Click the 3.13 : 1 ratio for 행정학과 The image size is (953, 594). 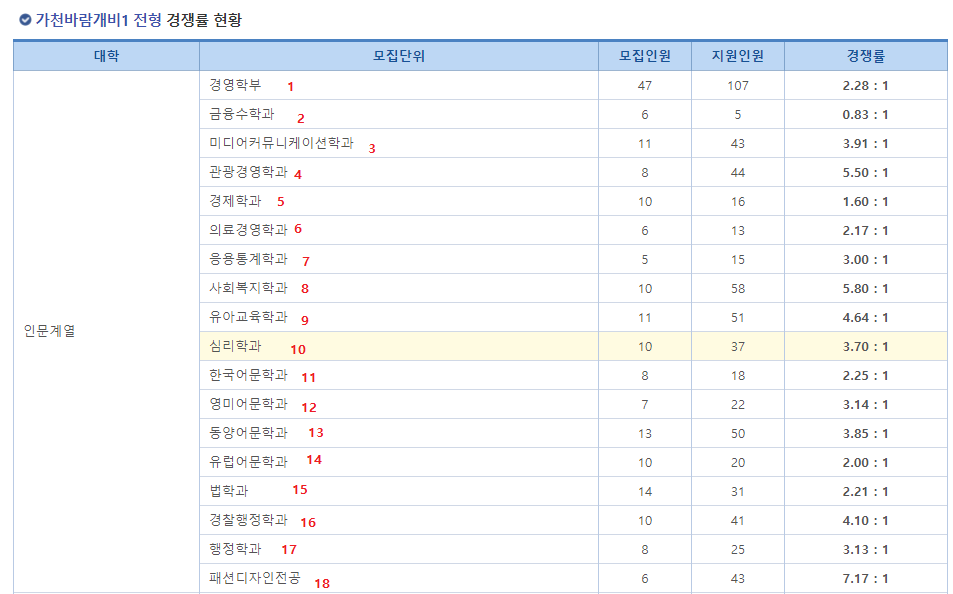[865, 550]
